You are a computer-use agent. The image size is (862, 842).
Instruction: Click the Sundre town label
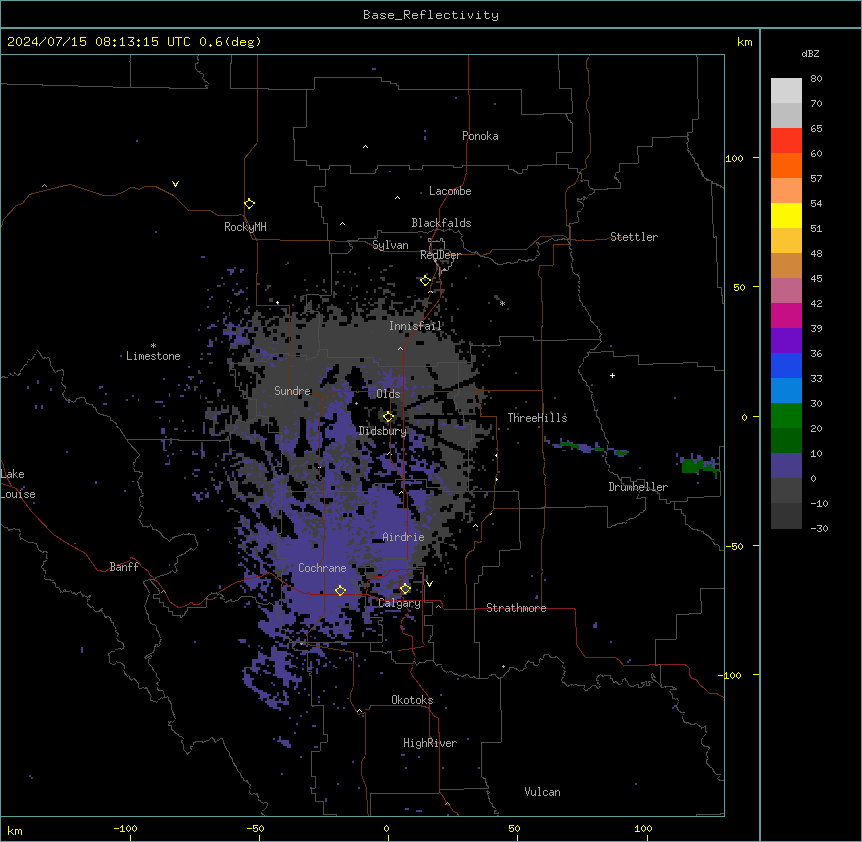[x=292, y=391]
